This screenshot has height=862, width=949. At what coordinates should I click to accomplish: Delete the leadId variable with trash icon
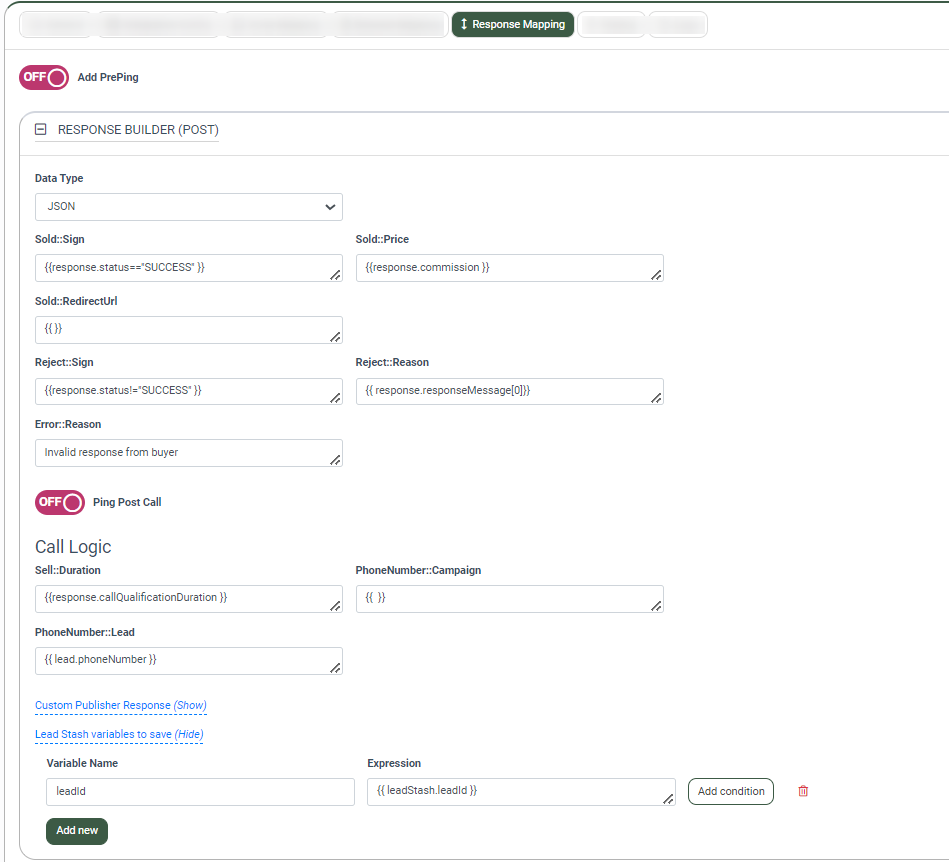(803, 791)
